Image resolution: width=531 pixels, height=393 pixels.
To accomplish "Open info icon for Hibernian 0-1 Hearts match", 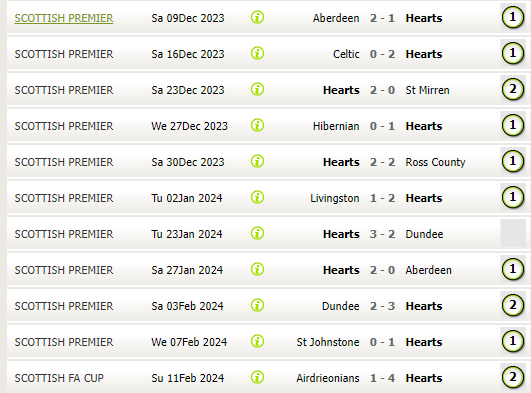I will 257,125.
